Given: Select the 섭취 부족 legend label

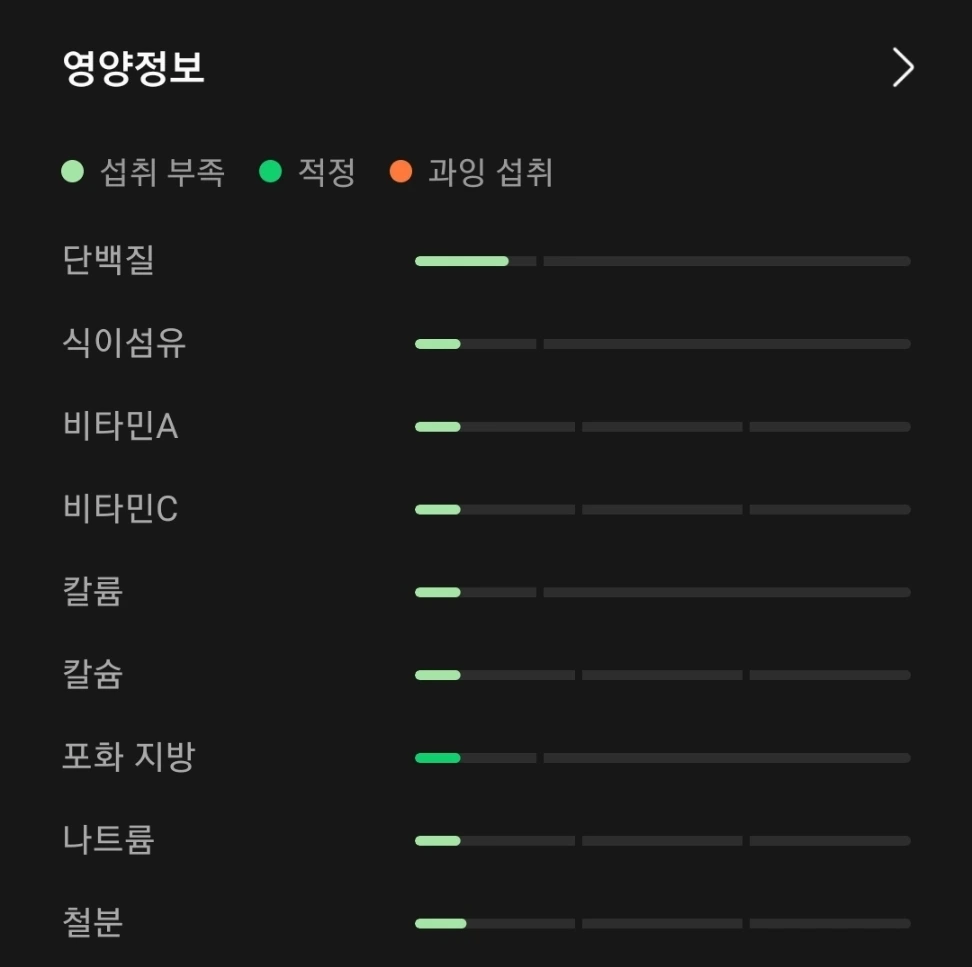Looking at the screenshot, I should tap(162, 172).
